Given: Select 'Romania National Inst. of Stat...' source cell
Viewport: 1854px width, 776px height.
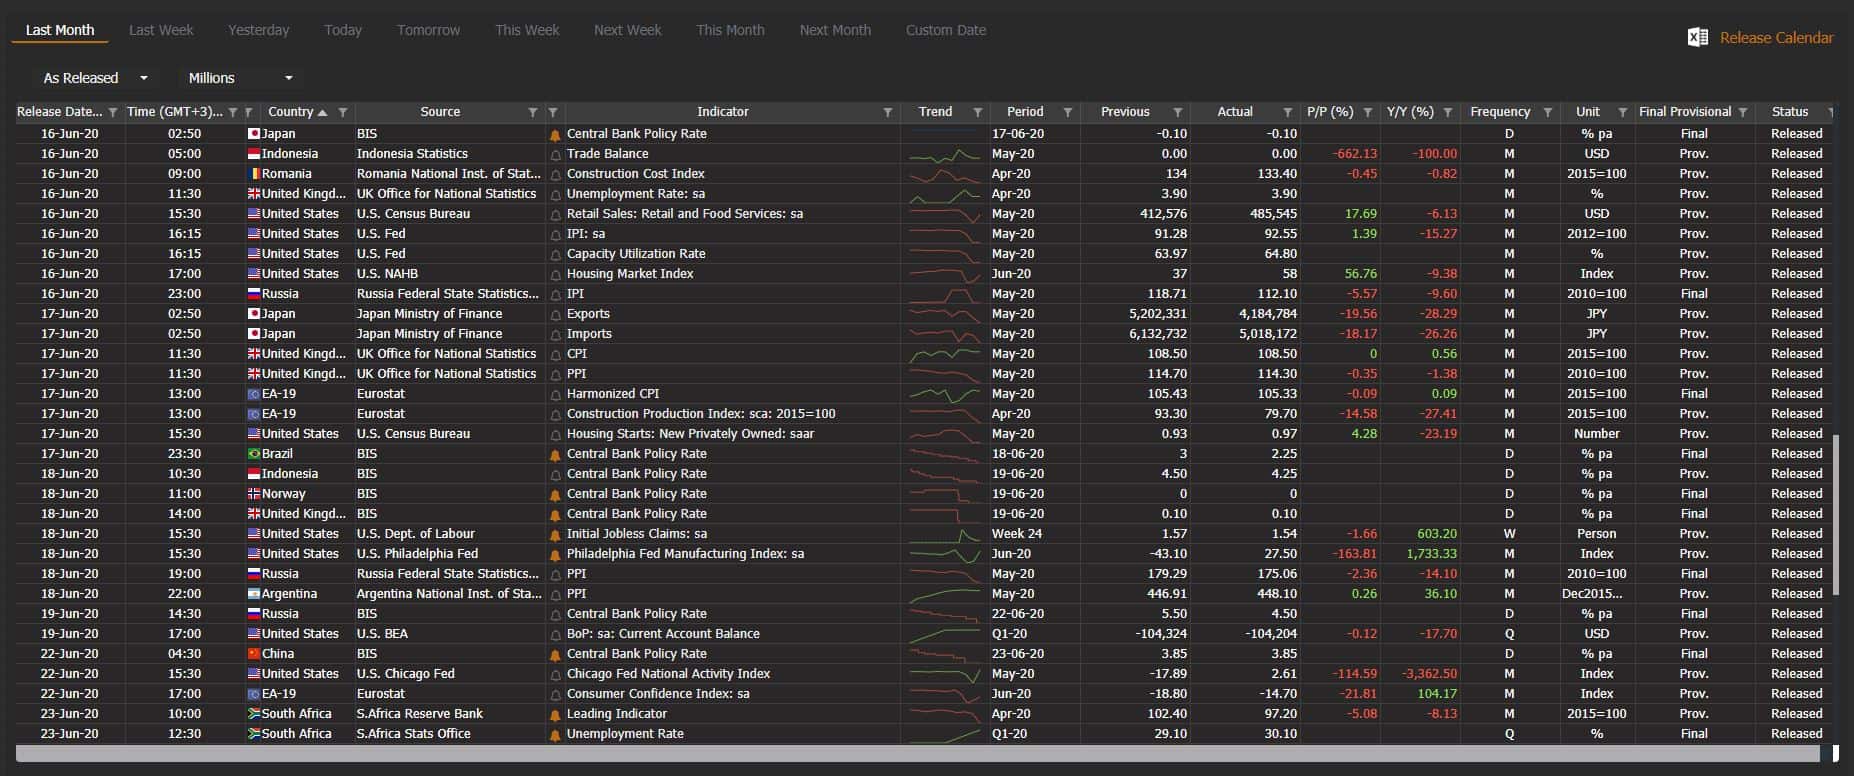Looking at the screenshot, I should pyautogui.click(x=449, y=174).
